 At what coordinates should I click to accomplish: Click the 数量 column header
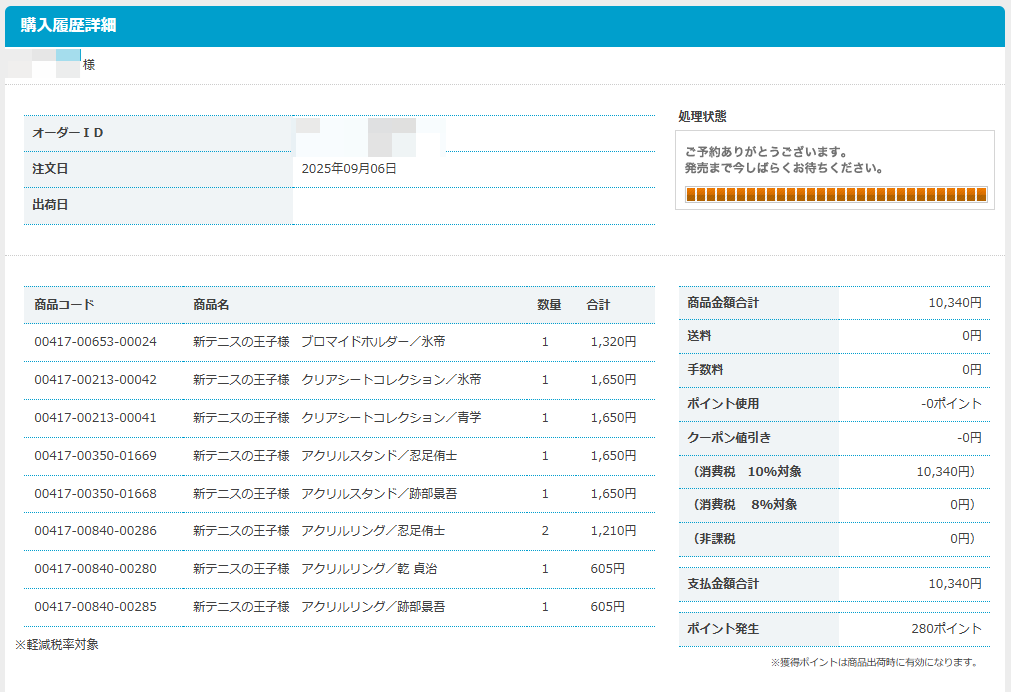549,305
